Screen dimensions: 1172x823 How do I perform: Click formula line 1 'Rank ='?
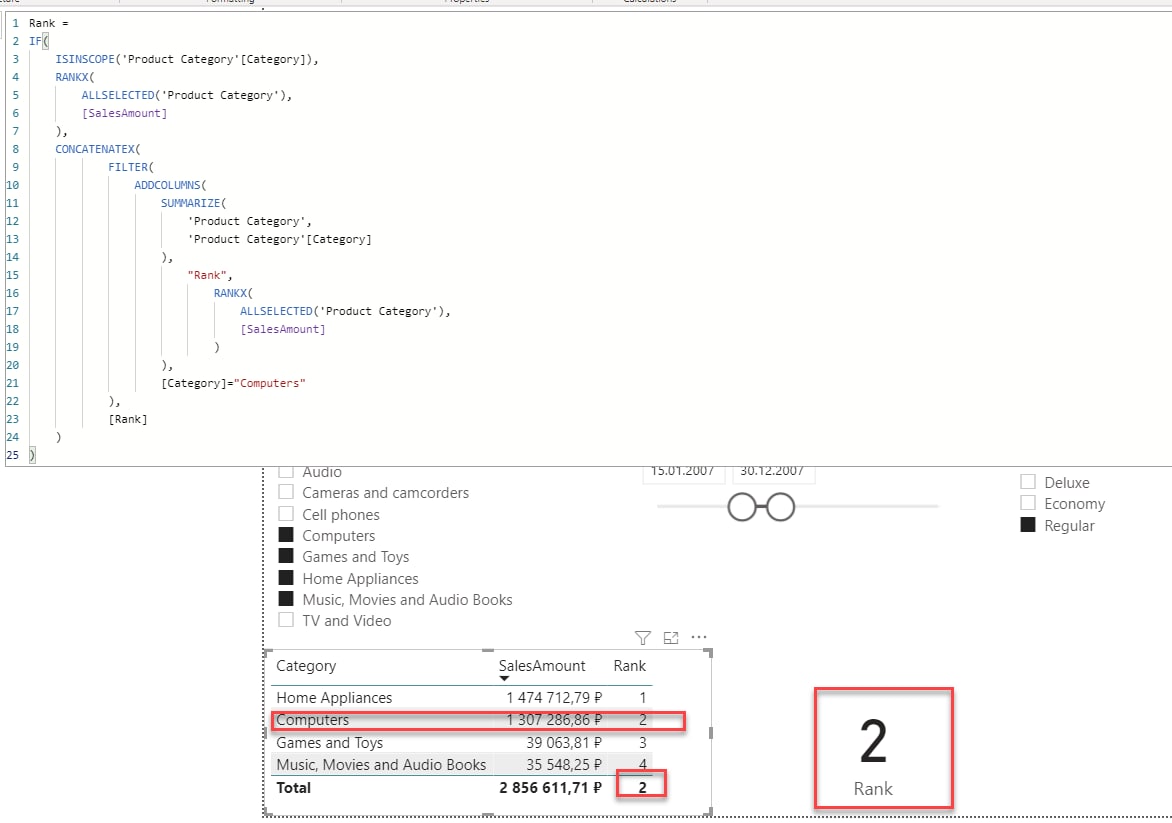click(x=49, y=23)
